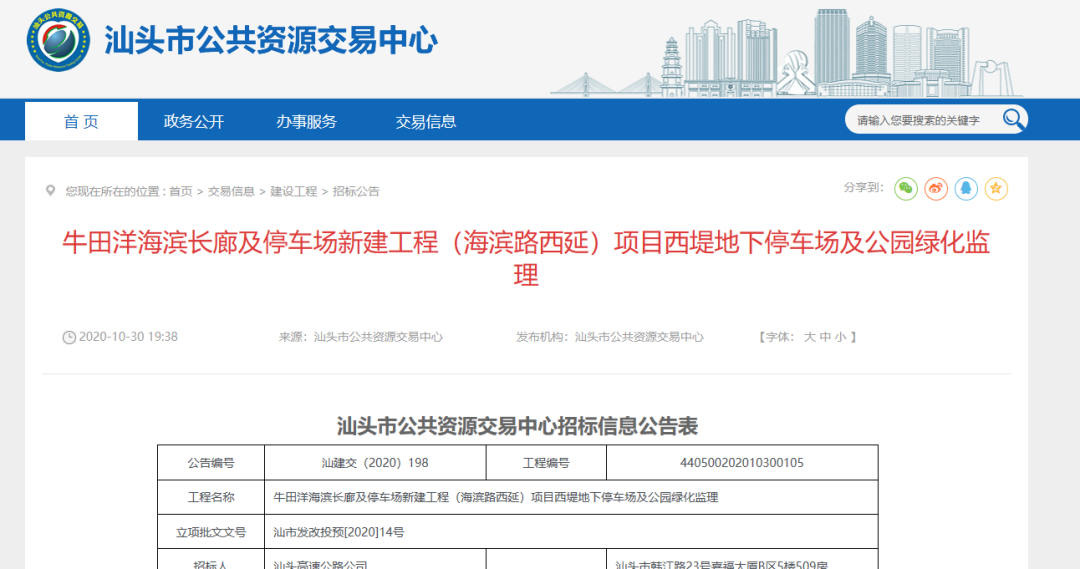1080x569 pixels.
Task: Click the clock icon beside publish date
Action: pos(69,338)
